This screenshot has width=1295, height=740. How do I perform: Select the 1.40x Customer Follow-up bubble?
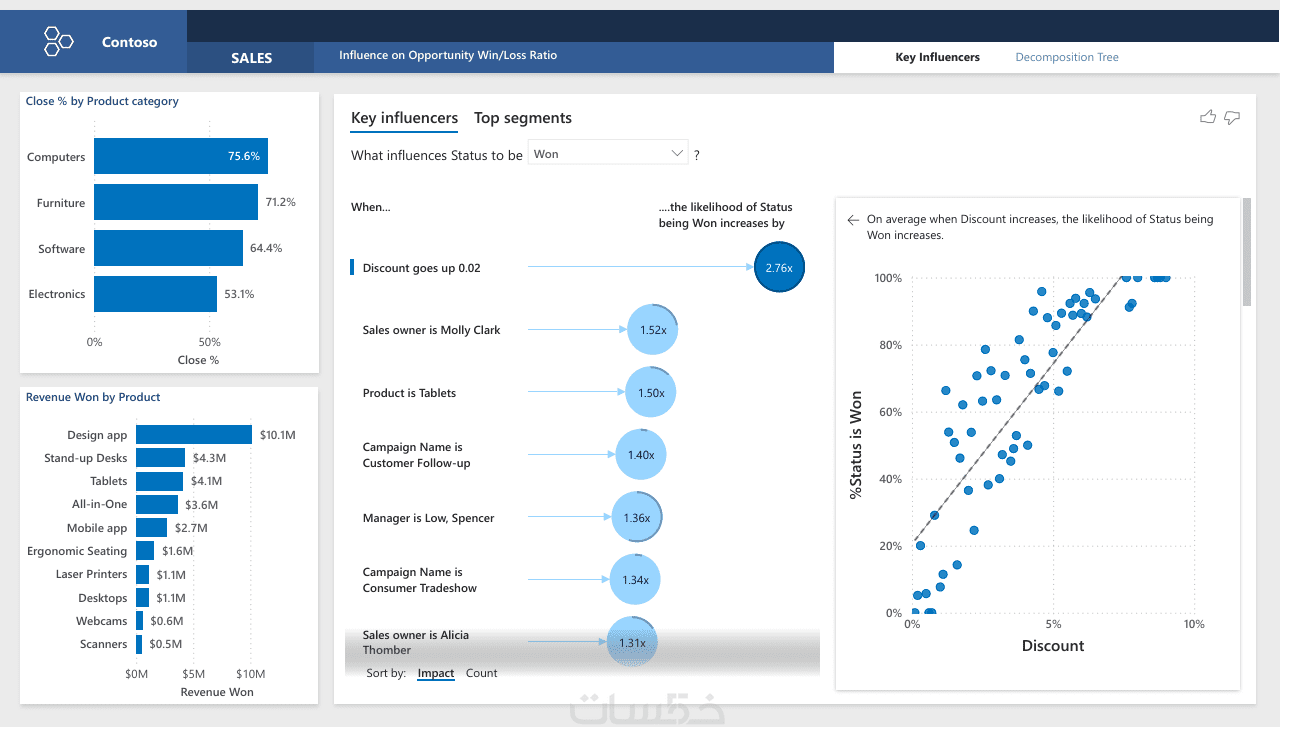tap(641, 455)
